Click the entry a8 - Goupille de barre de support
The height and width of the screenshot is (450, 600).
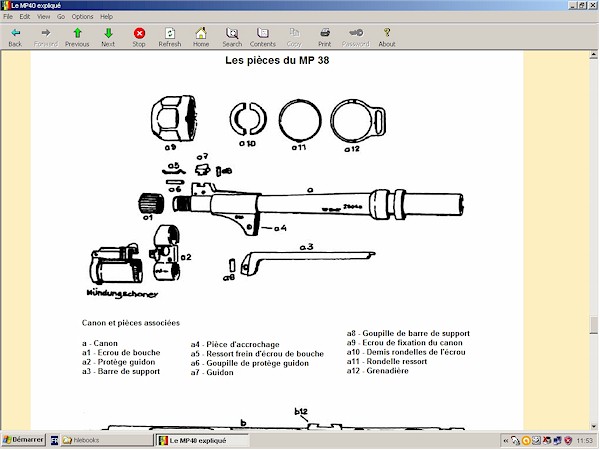point(408,333)
